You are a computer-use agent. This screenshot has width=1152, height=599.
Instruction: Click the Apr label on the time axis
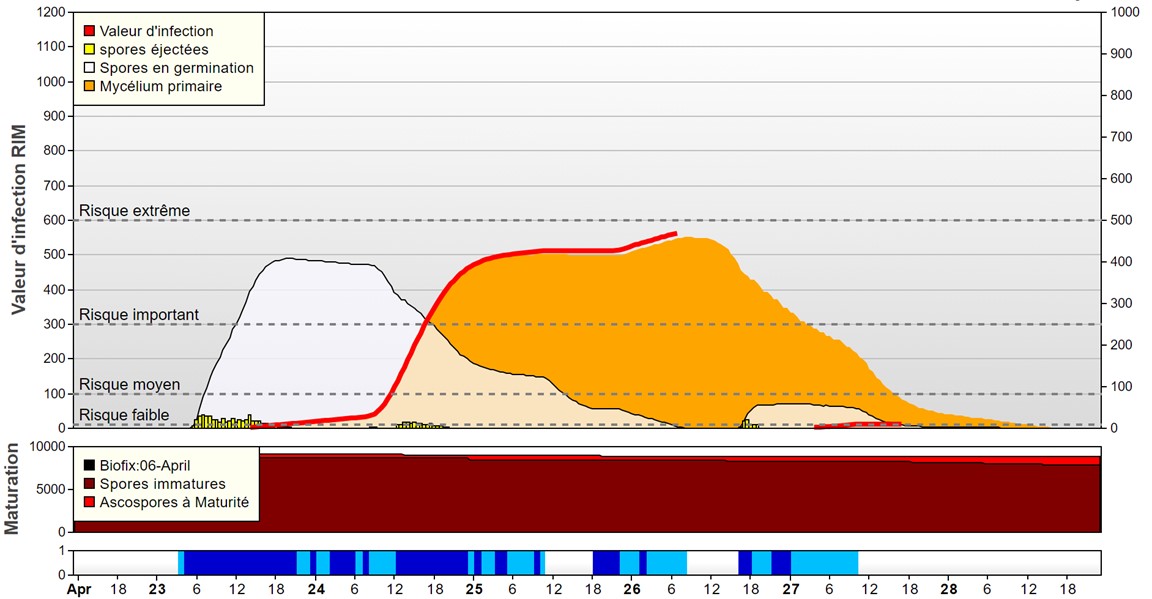[78, 590]
